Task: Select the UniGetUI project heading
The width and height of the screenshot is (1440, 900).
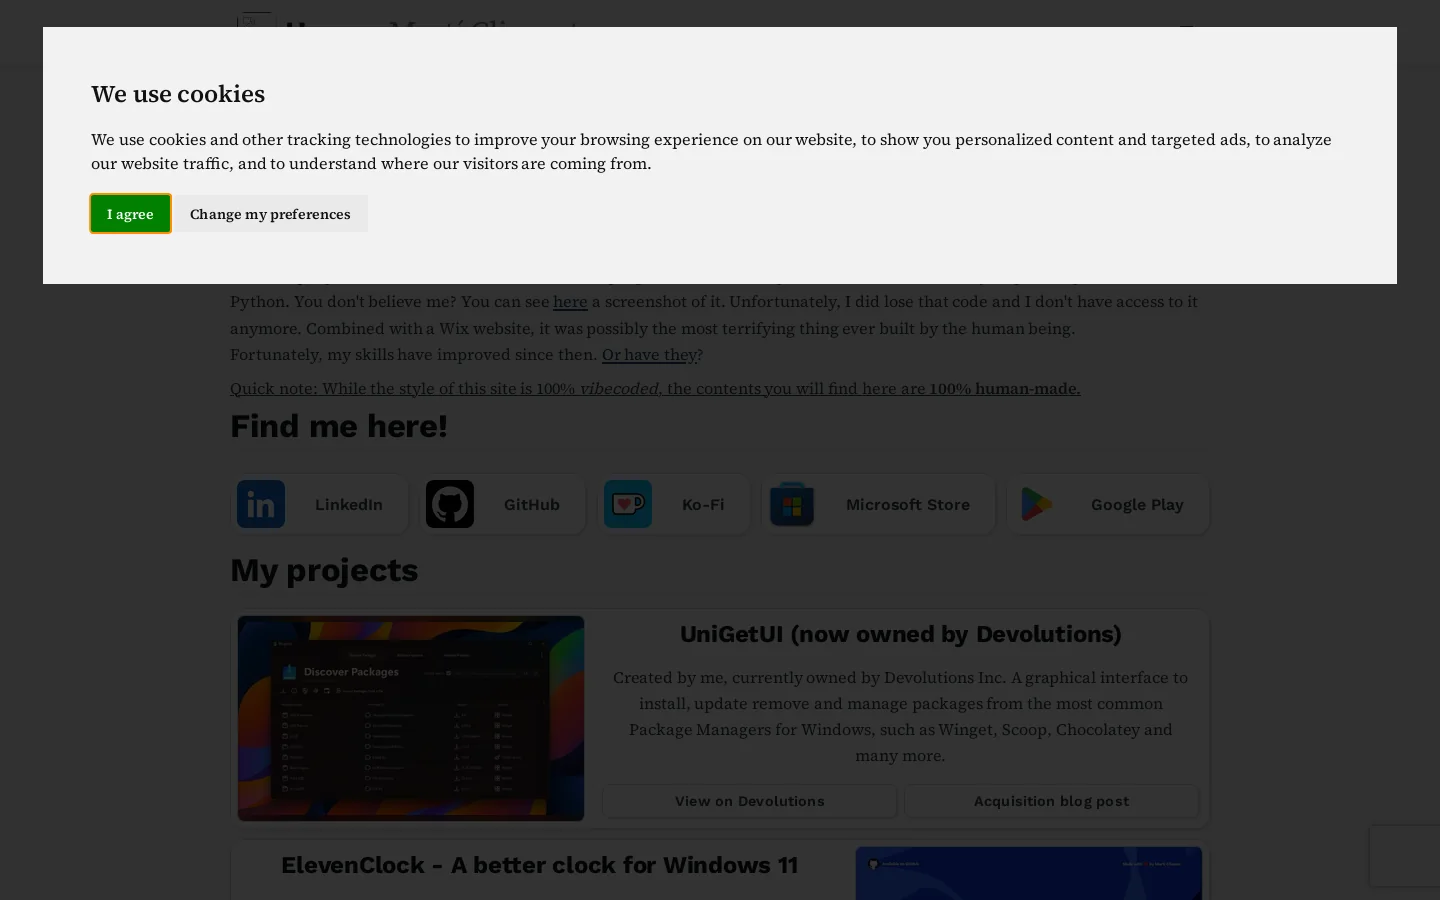Action: [x=901, y=634]
